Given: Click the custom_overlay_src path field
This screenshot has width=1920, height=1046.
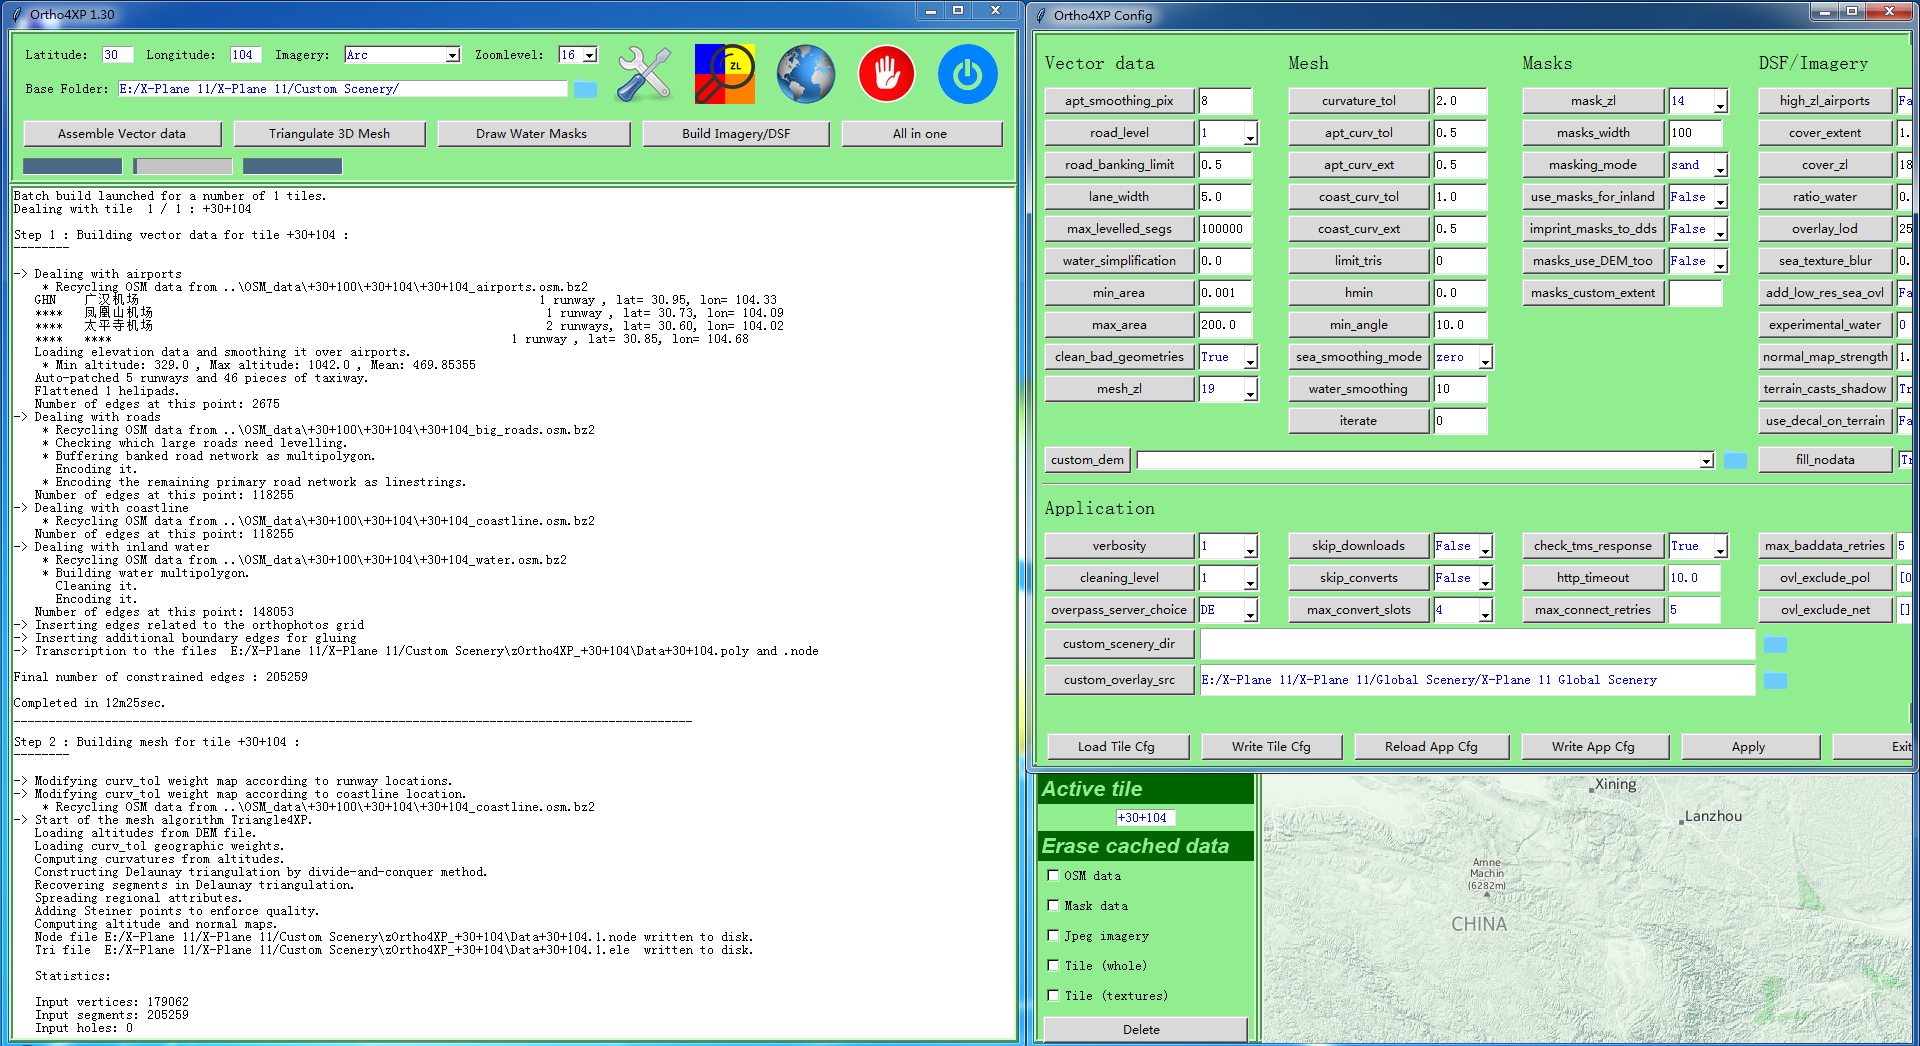Looking at the screenshot, I should [x=1477, y=680].
